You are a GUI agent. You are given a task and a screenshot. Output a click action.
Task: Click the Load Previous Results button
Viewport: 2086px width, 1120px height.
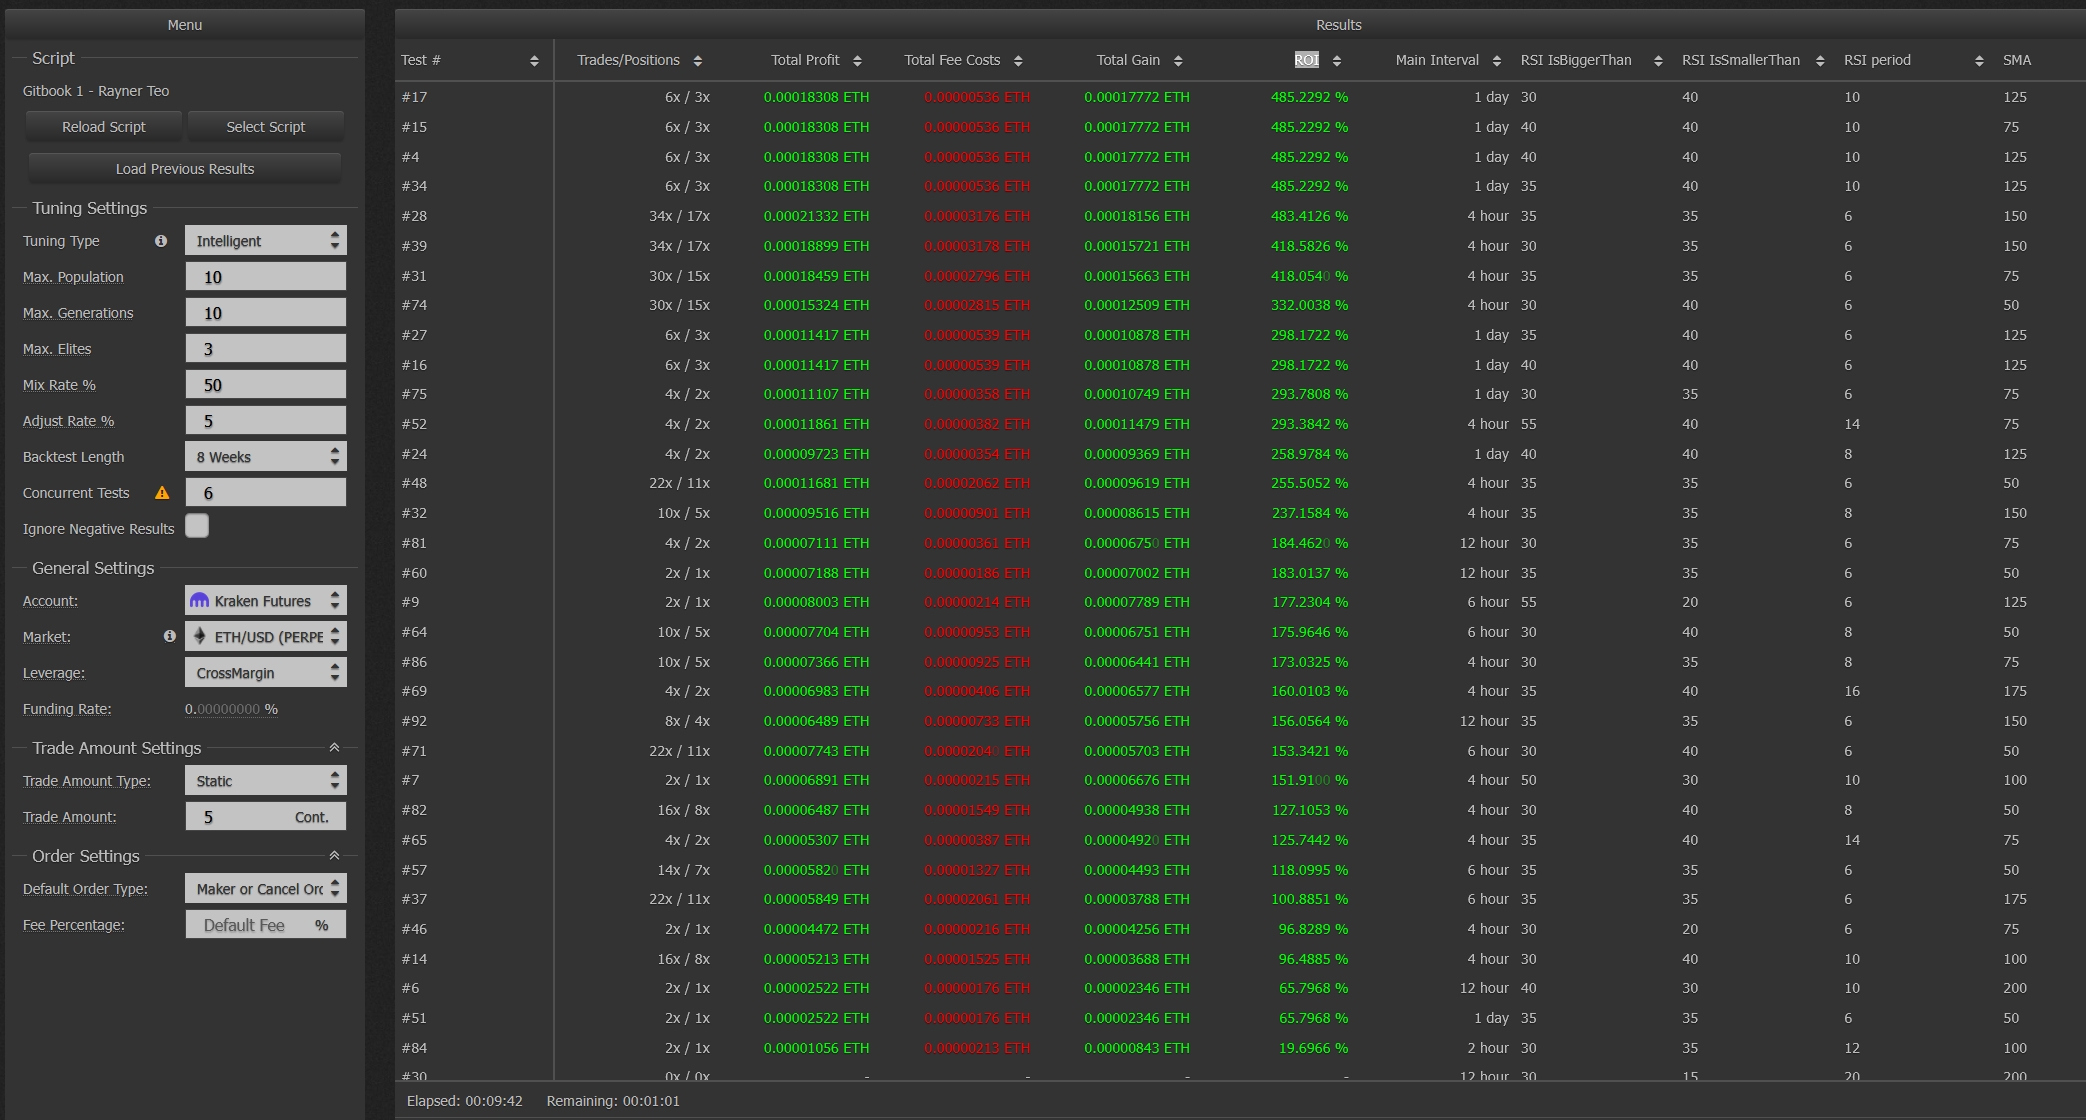(x=185, y=169)
